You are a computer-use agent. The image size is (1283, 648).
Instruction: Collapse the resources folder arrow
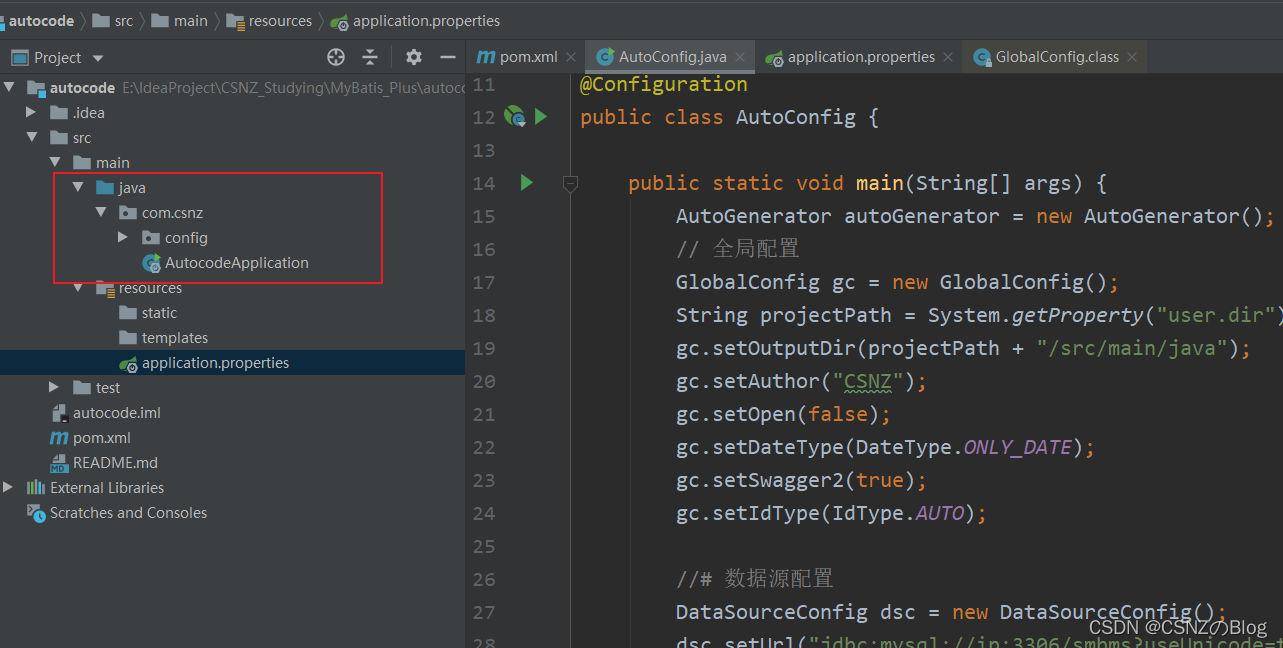pos(78,287)
